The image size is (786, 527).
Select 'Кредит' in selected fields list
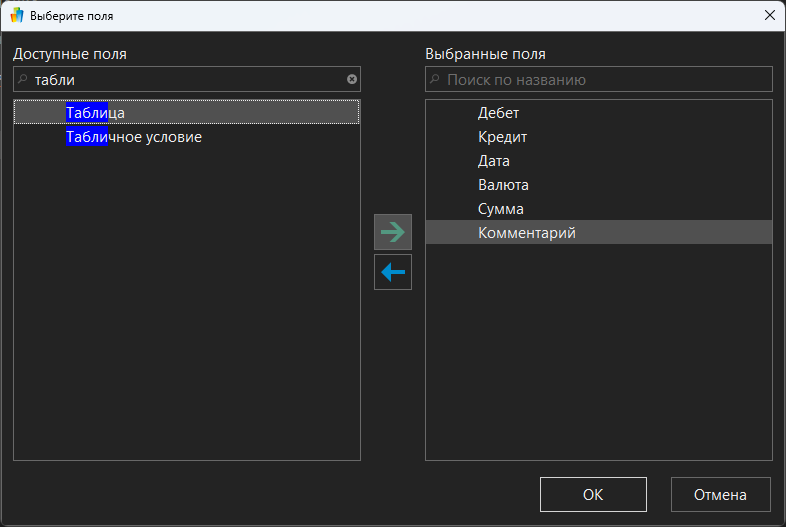pos(502,137)
